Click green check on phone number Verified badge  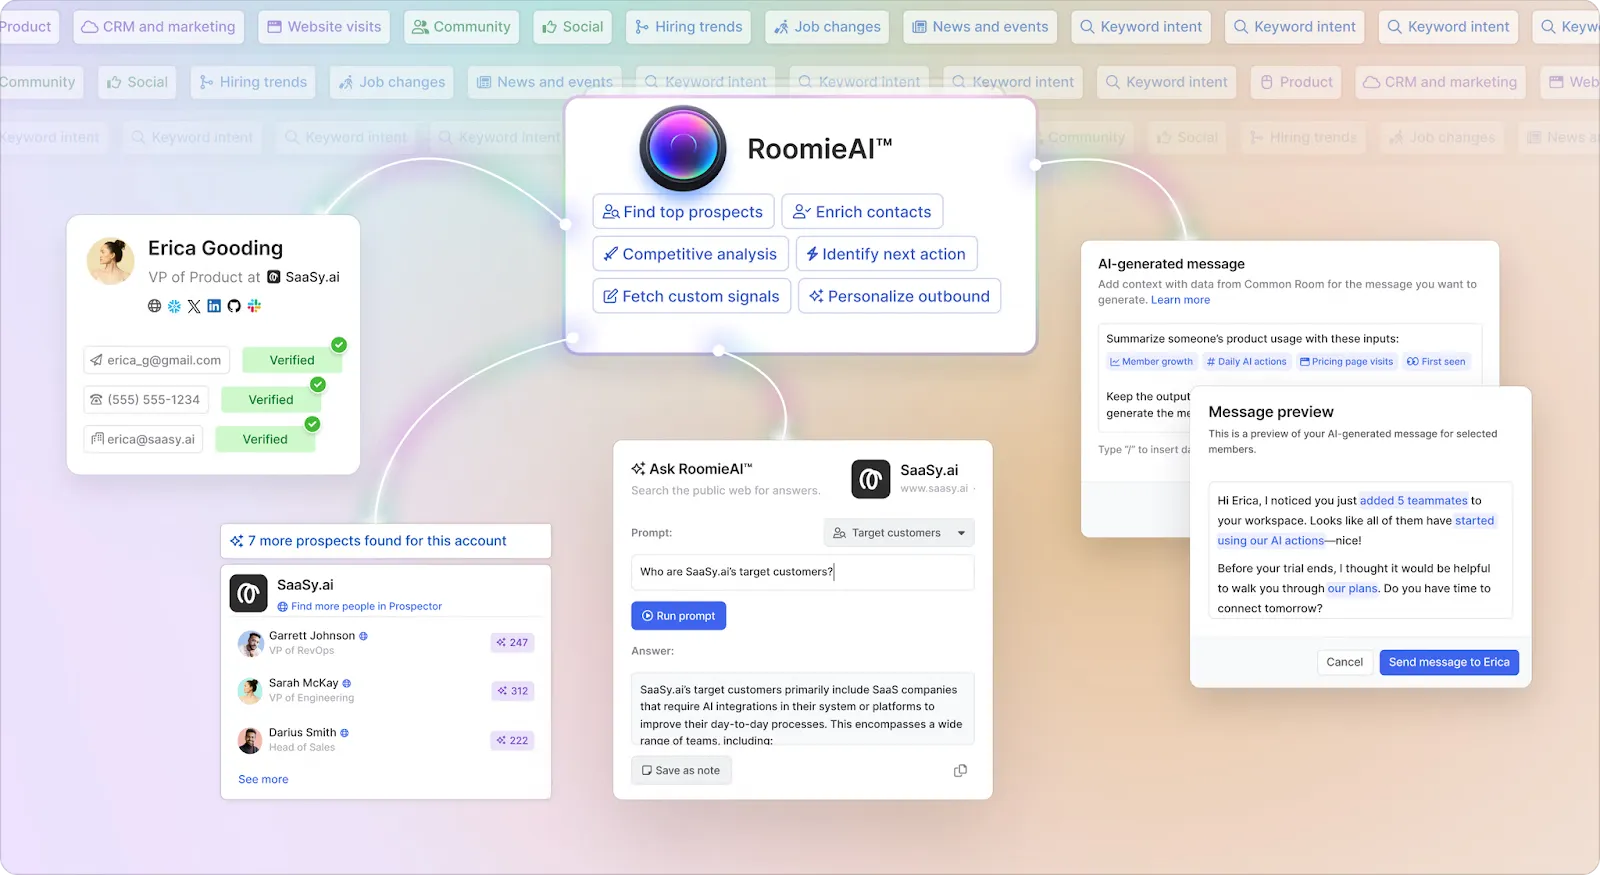318,384
